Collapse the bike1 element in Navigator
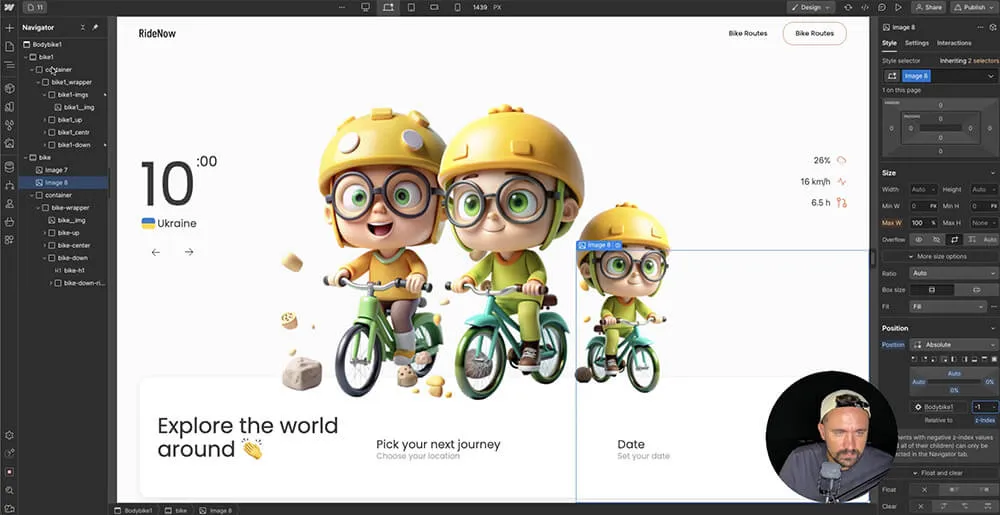The image size is (1000, 515). tap(26, 57)
